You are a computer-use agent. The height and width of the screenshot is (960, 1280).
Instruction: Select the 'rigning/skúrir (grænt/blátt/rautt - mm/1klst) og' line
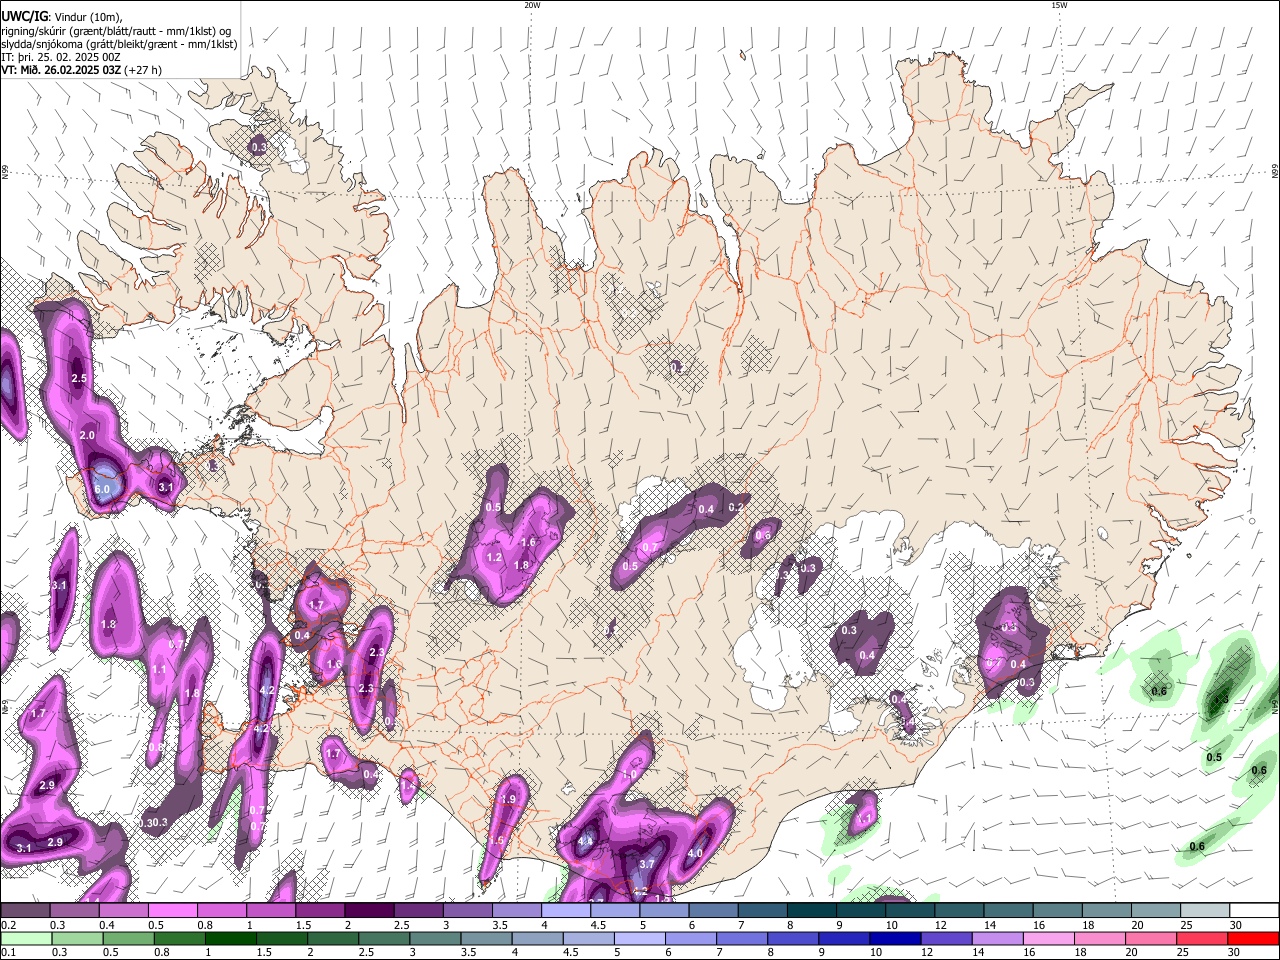(x=116, y=31)
